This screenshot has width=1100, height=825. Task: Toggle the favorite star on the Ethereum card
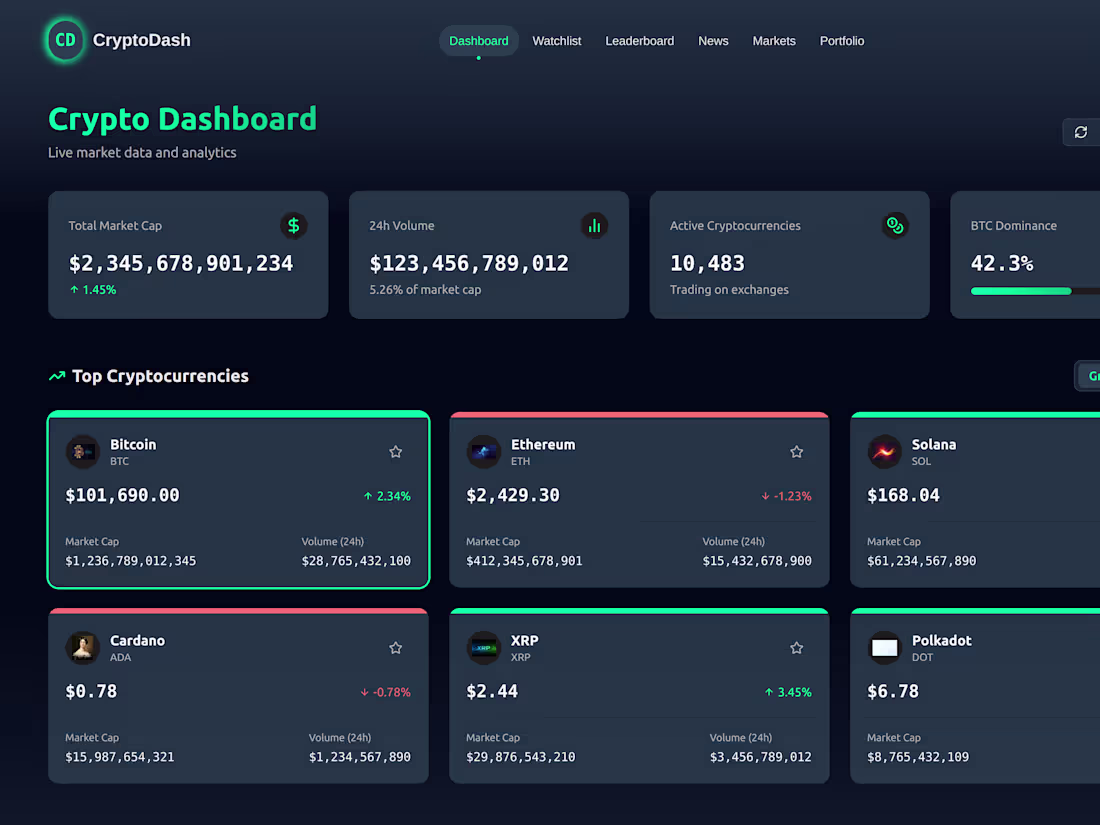pos(796,452)
